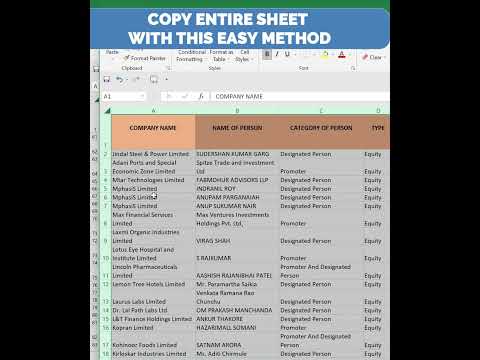Select cell Jindal Steel & Power Limited
The width and height of the screenshot is (480, 360).
153,154
